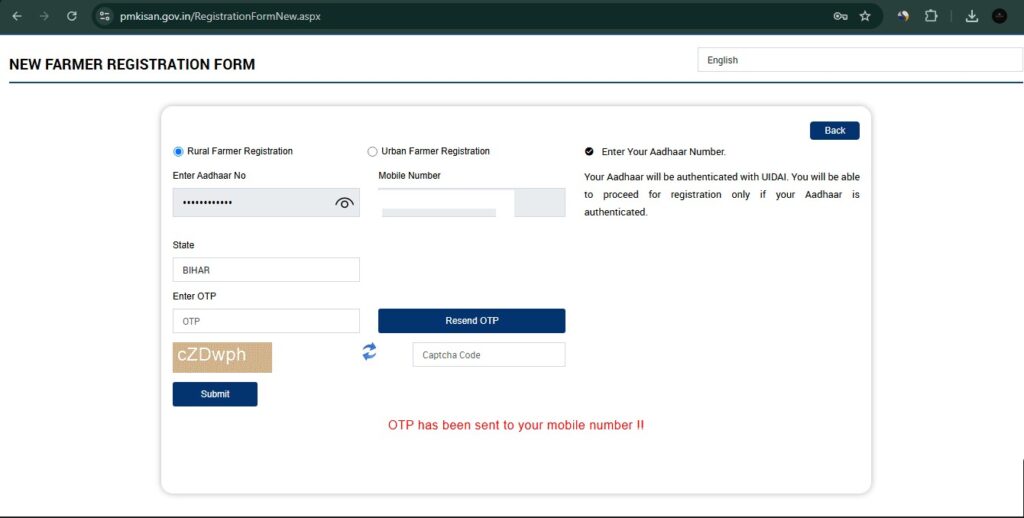1024x518 pixels.
Task: Reload the page with the refresh icon
Action: pos(72,16)
